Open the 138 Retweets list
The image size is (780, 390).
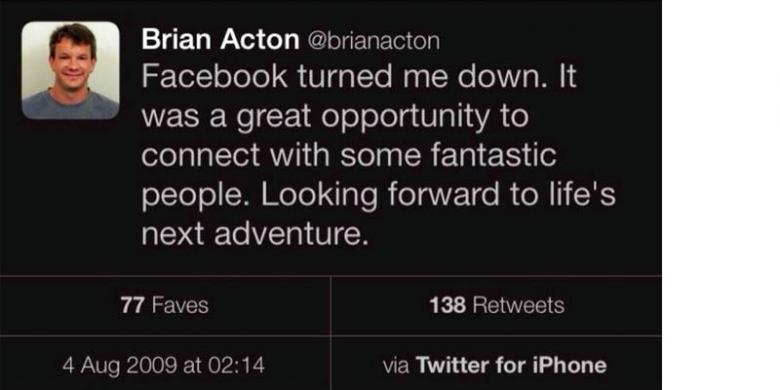point(497,305)
